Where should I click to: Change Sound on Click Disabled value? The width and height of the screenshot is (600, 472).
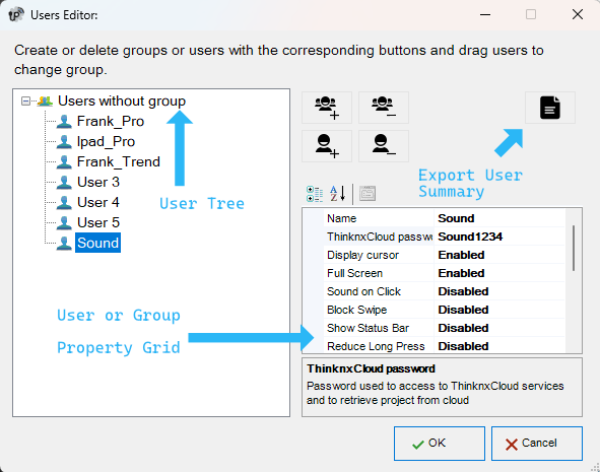pyautogui.click(x=499, y=292)
